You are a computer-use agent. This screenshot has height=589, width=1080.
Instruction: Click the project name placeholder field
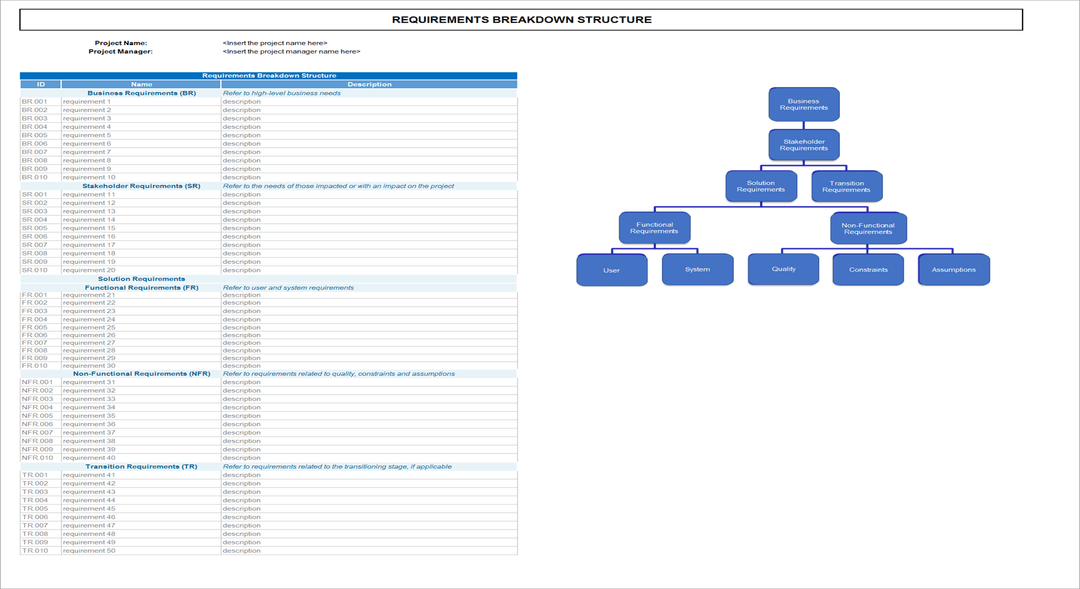[275, 43]
